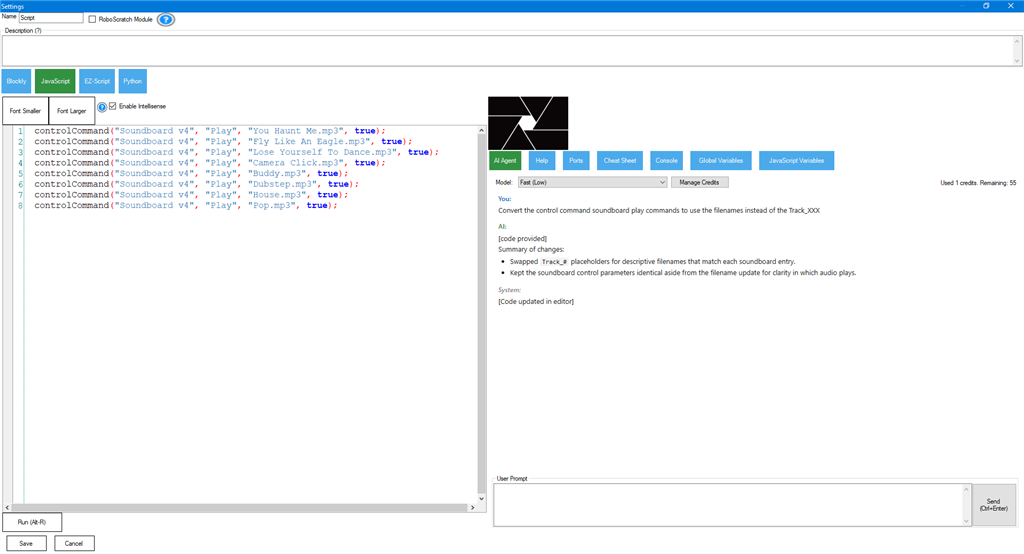Click code line with "House.mp3"
1024x554 pixels.
[191, 195]
